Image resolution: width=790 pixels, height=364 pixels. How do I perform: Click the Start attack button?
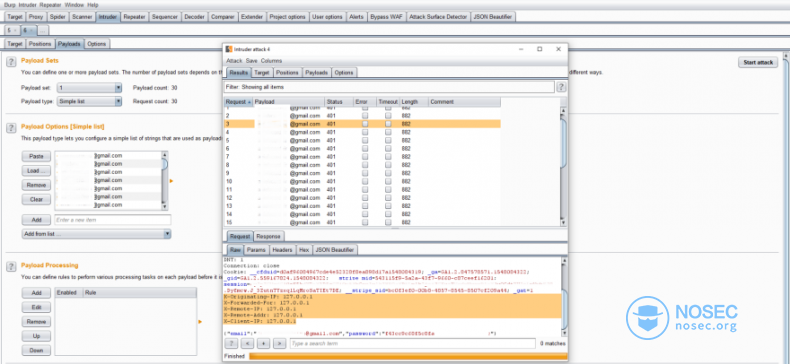point(758,63)
